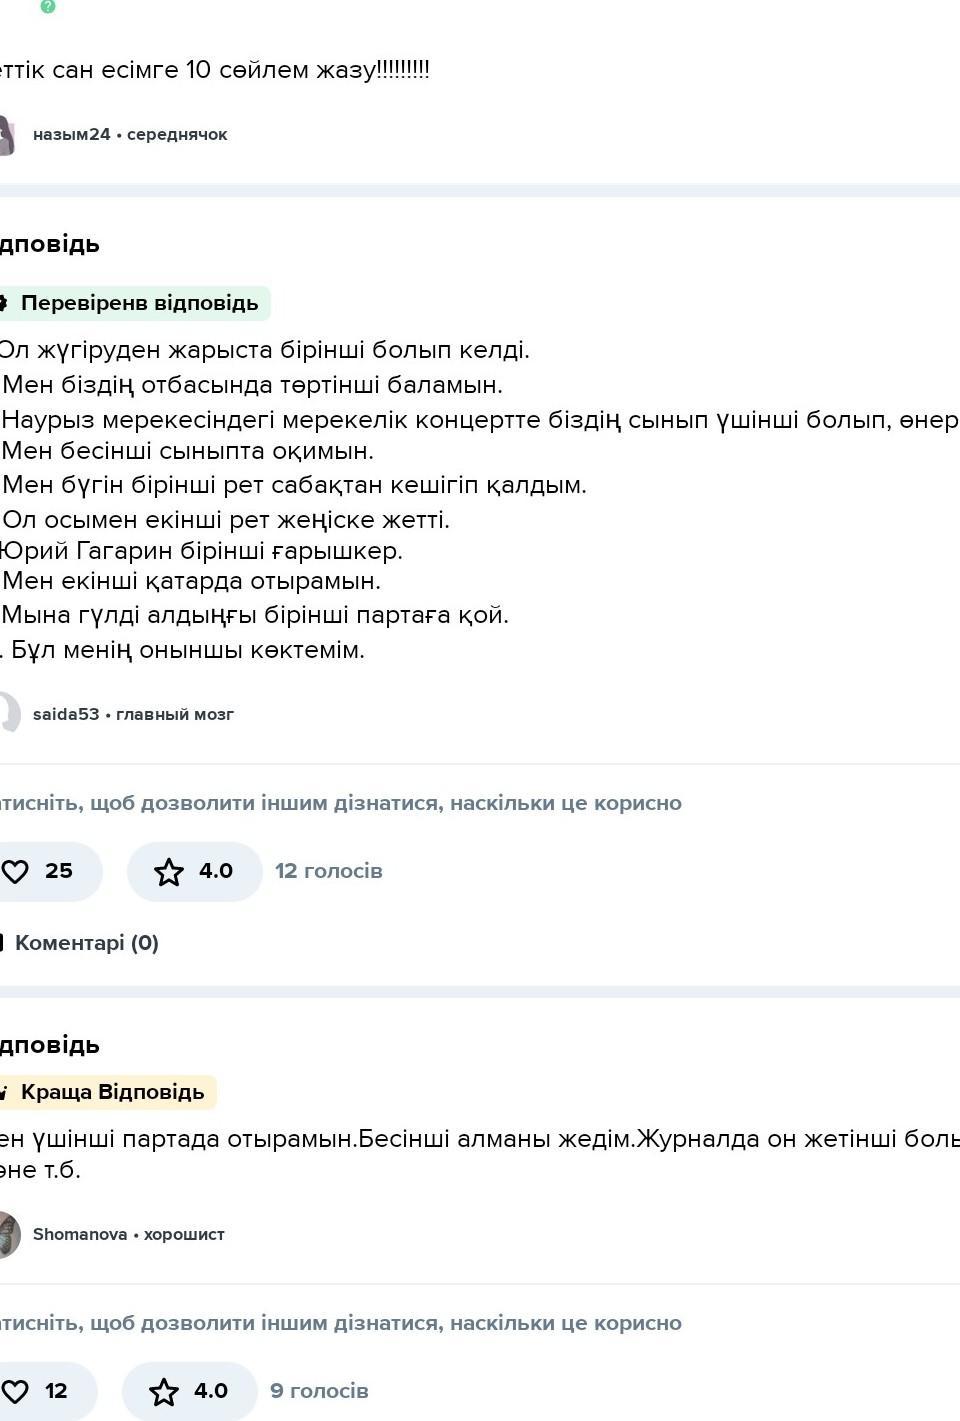Open Shomanova's profile avatar
Viewport: 960px width, 1421px height.
[x=8, y=1234]
